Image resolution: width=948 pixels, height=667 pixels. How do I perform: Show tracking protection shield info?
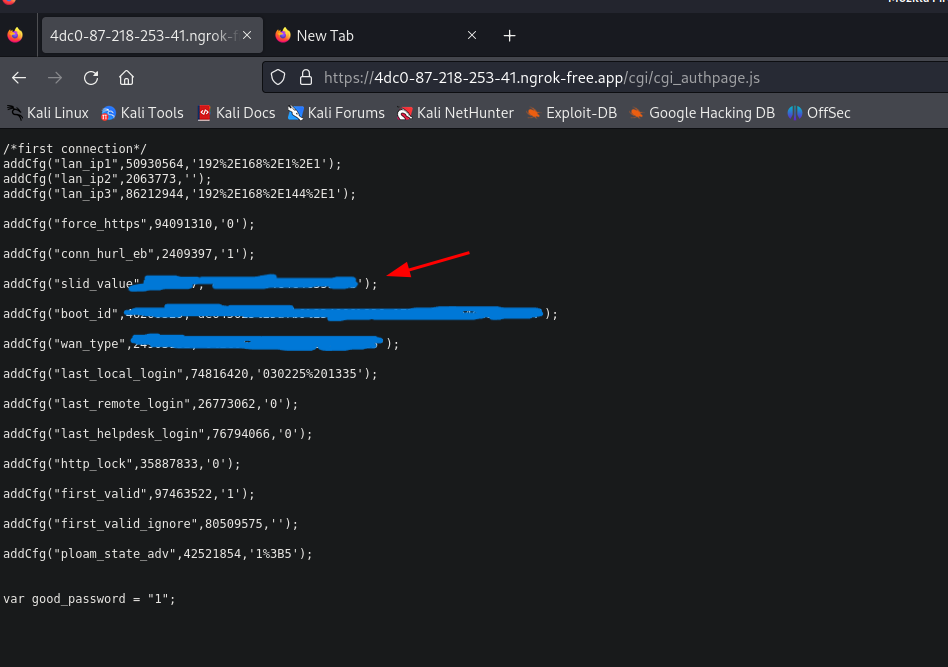point(278,77)
